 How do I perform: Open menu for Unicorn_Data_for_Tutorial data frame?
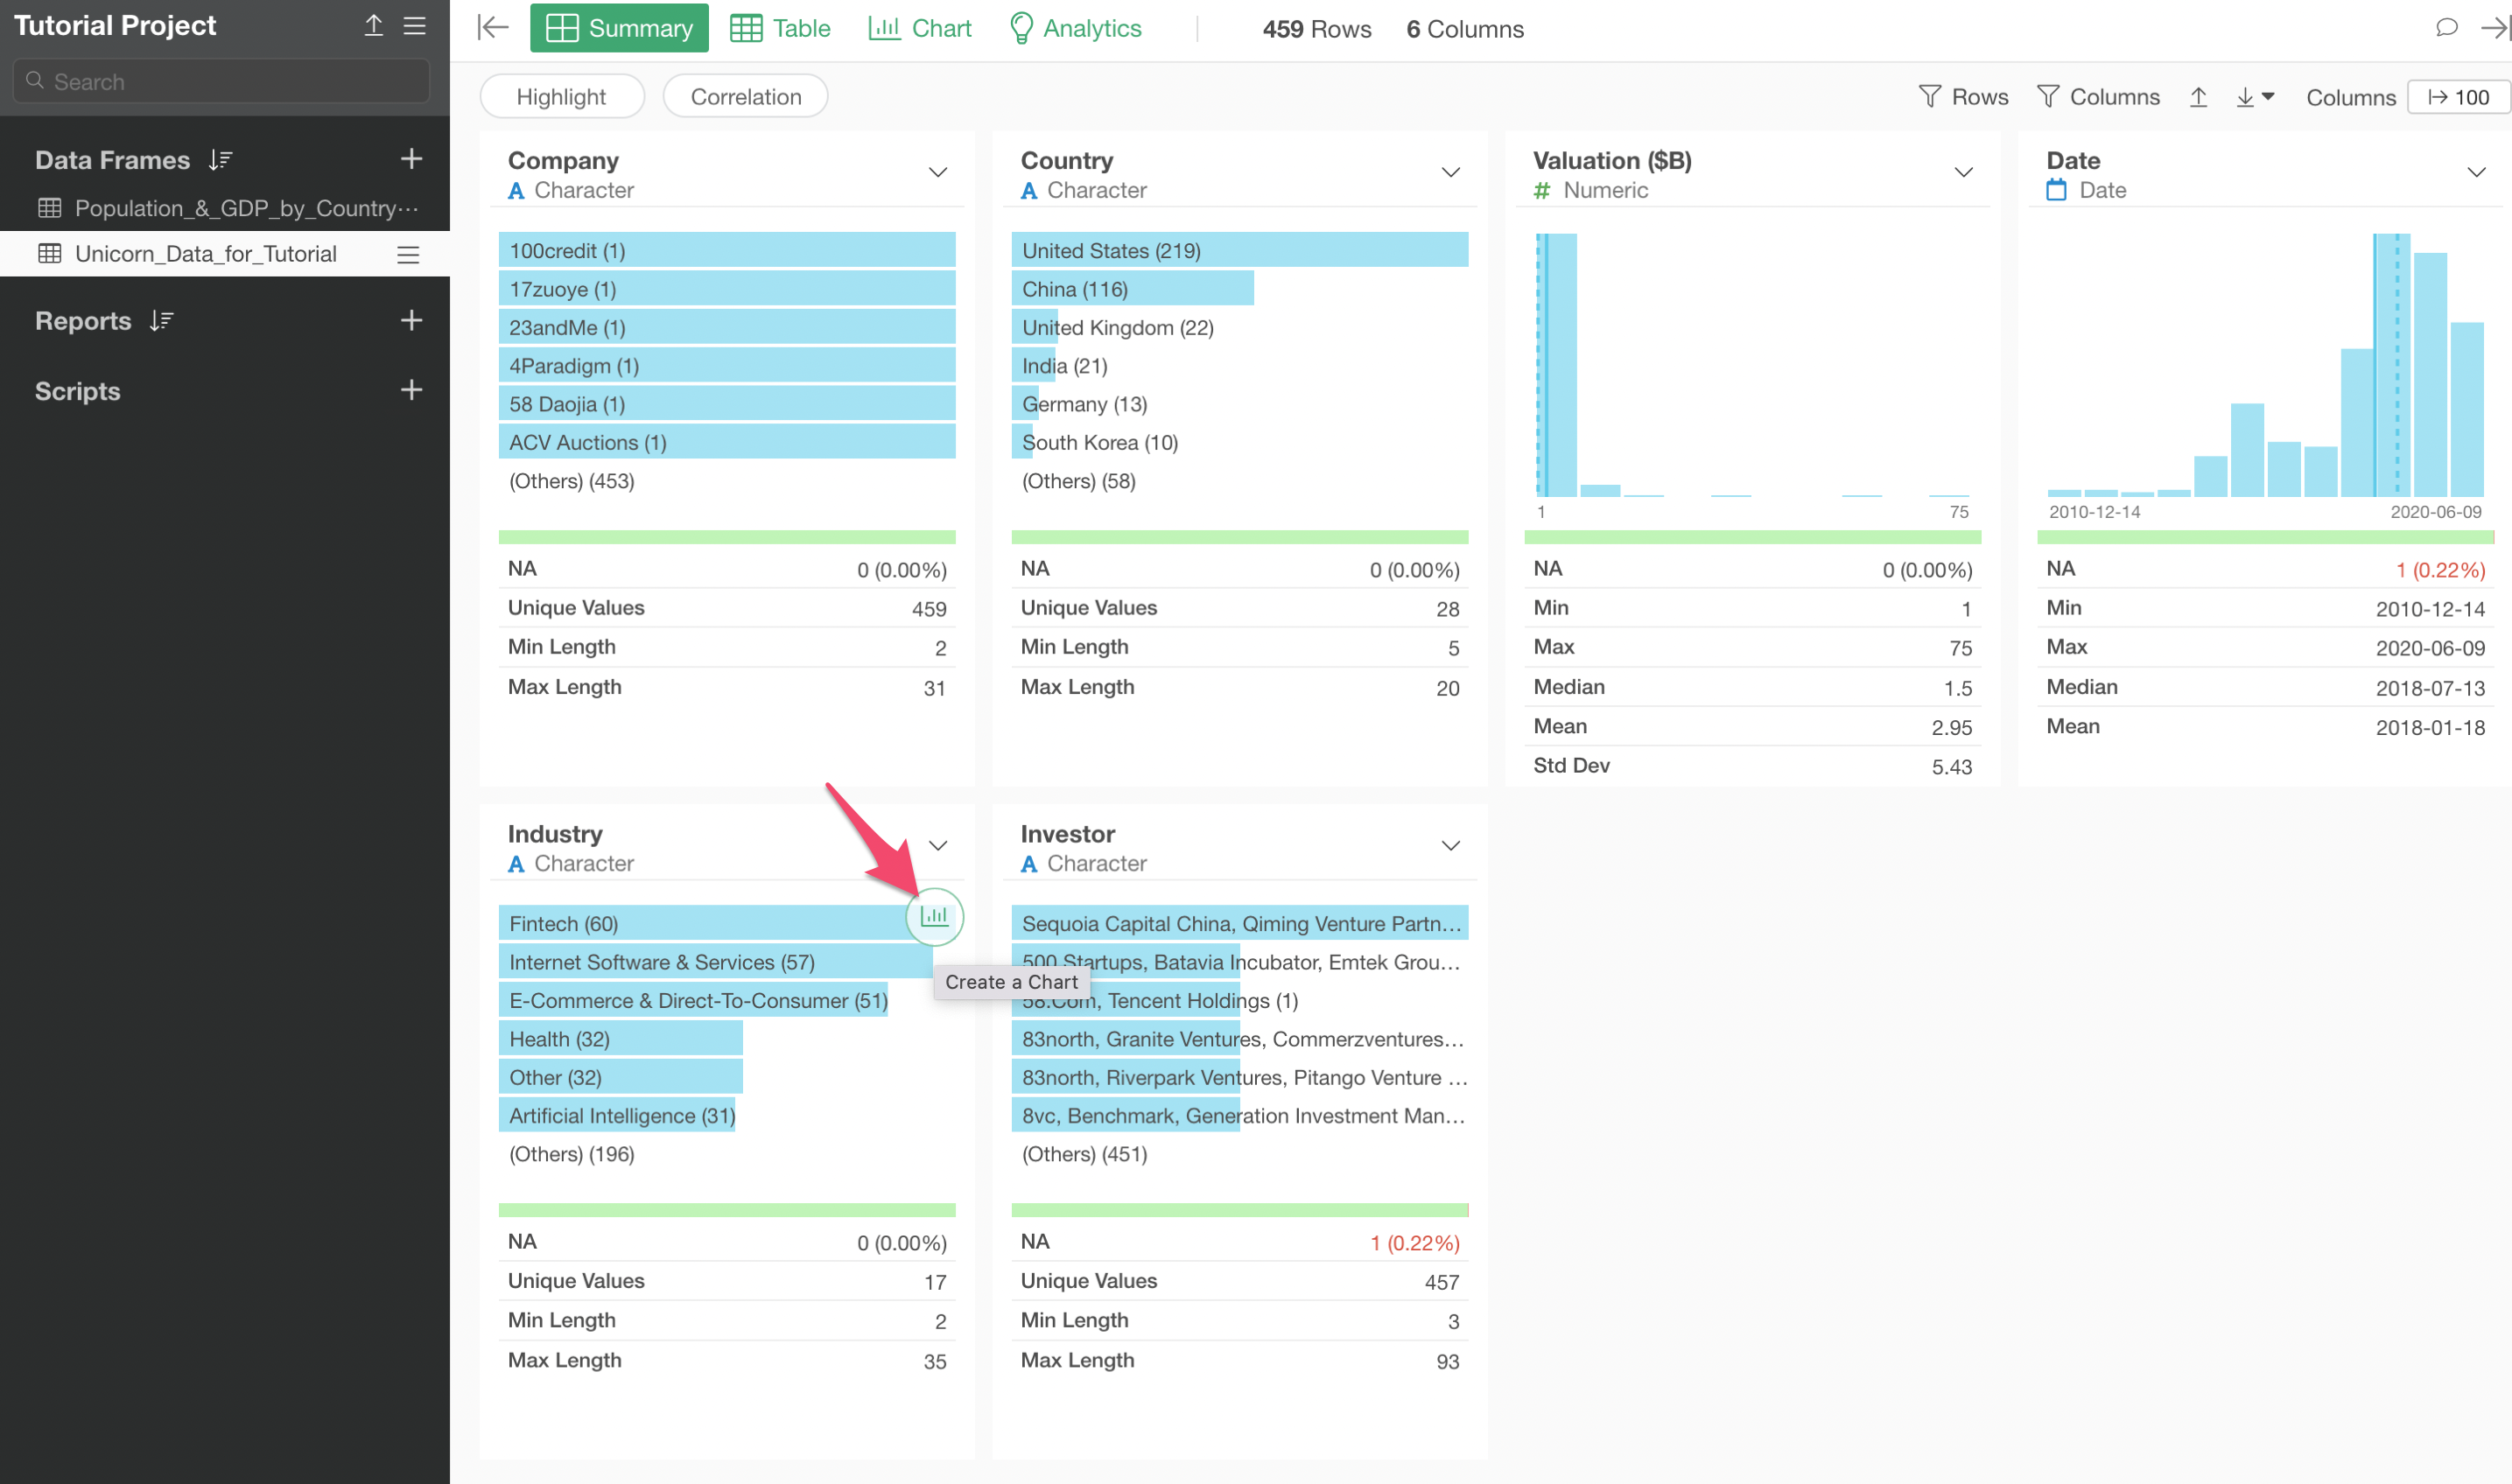pyautogui.click(x=408, y=255)
